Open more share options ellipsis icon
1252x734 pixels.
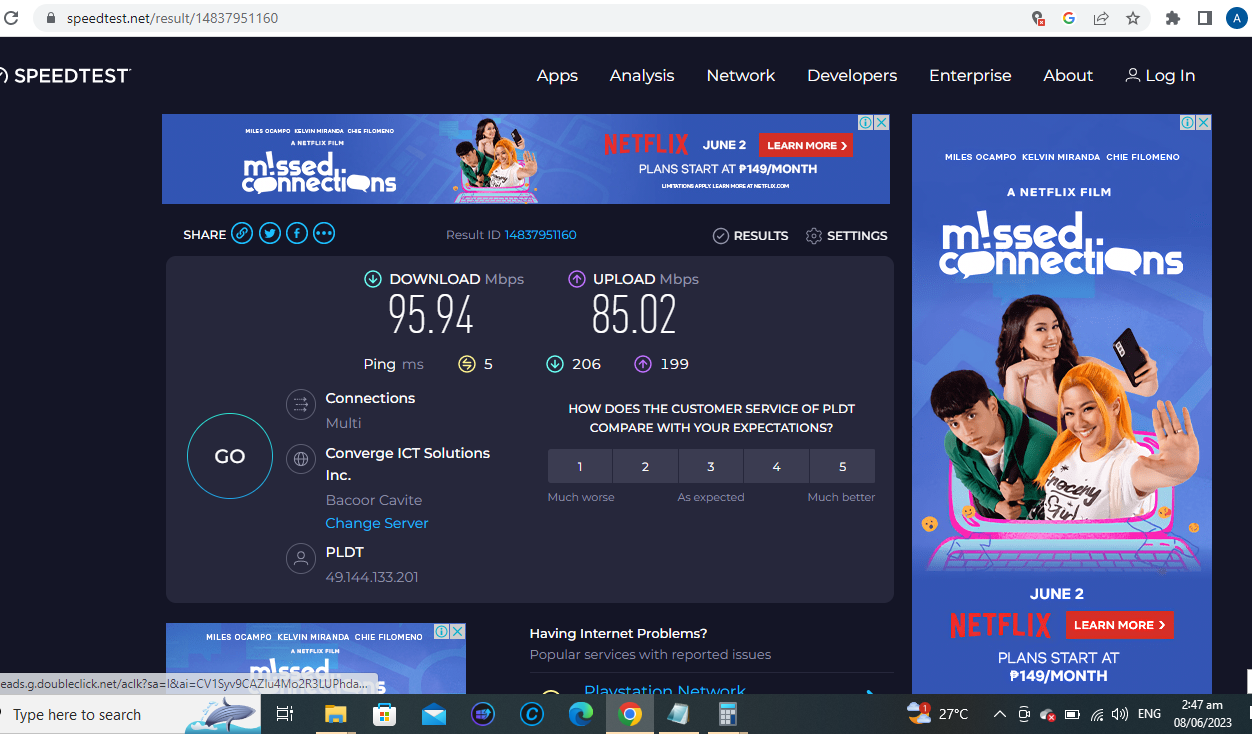[x=324, y=234]
